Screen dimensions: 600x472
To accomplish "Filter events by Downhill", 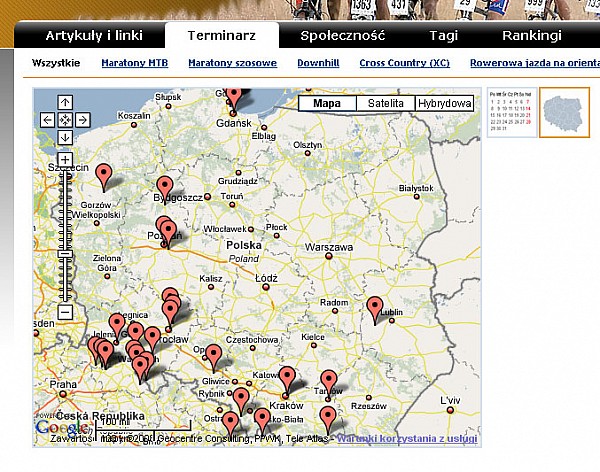I will [x=318, y=63].
